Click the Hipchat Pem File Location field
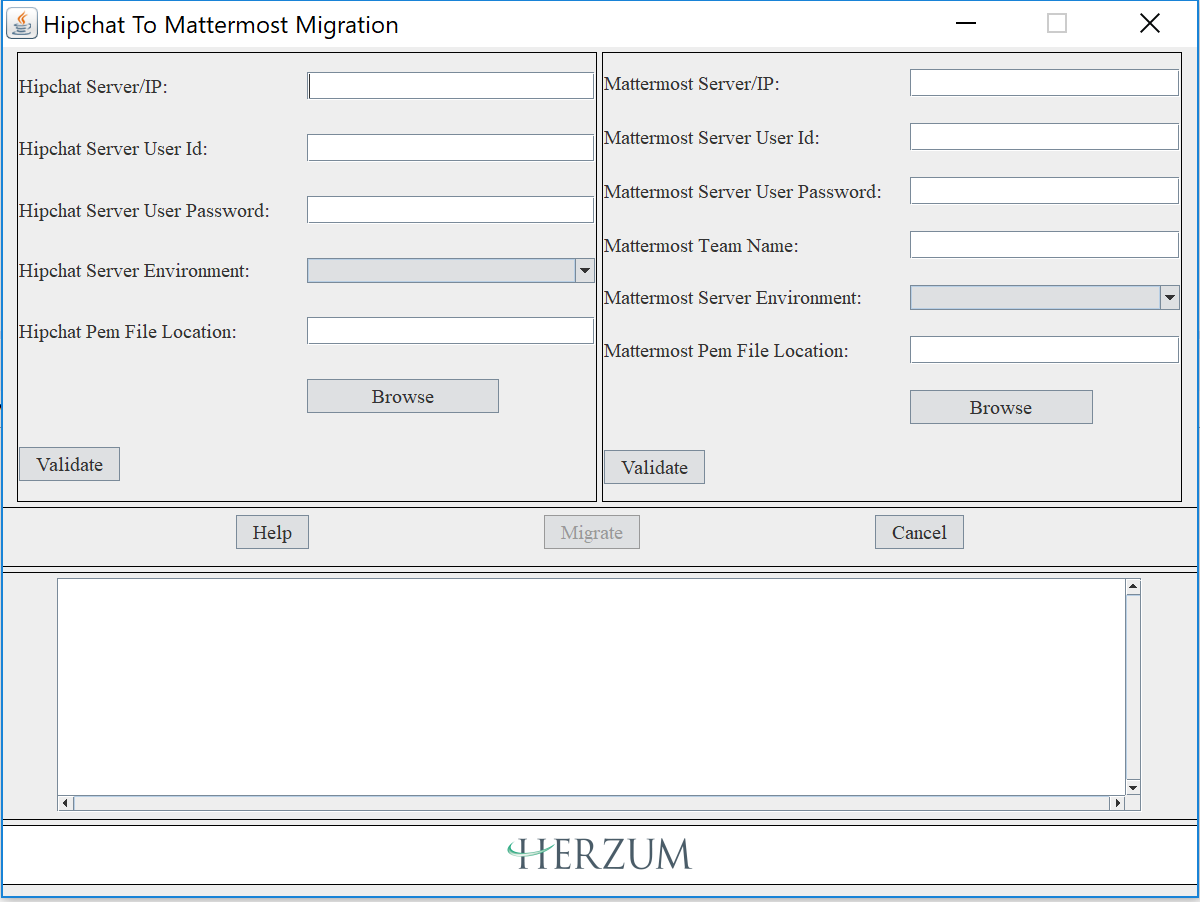This screenshot has width=1200, height=902. 450,331
